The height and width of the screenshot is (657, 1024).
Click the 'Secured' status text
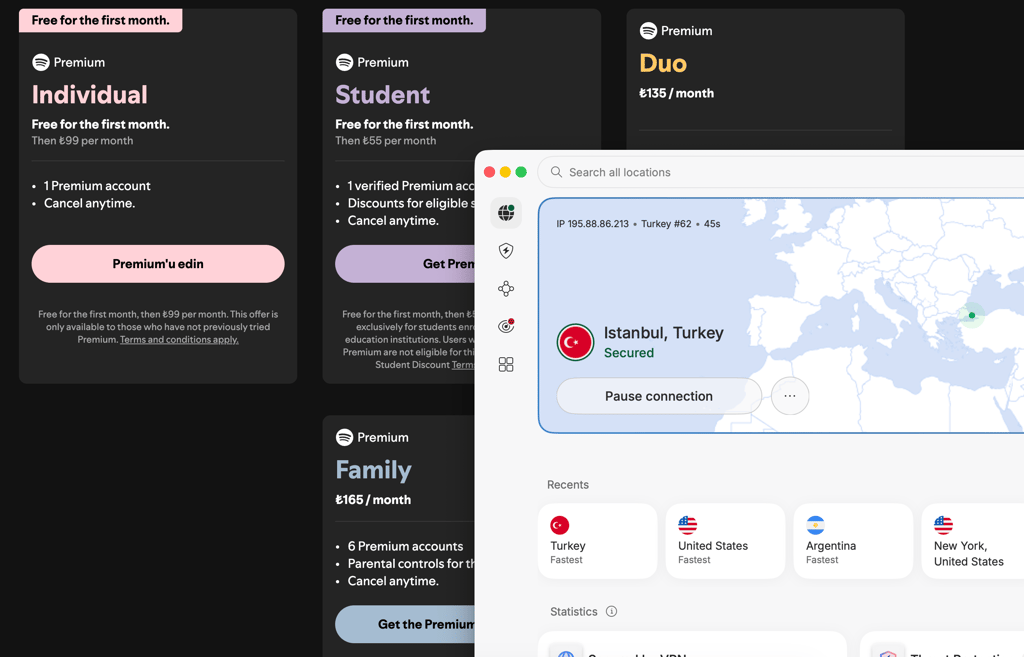point(628,353)
